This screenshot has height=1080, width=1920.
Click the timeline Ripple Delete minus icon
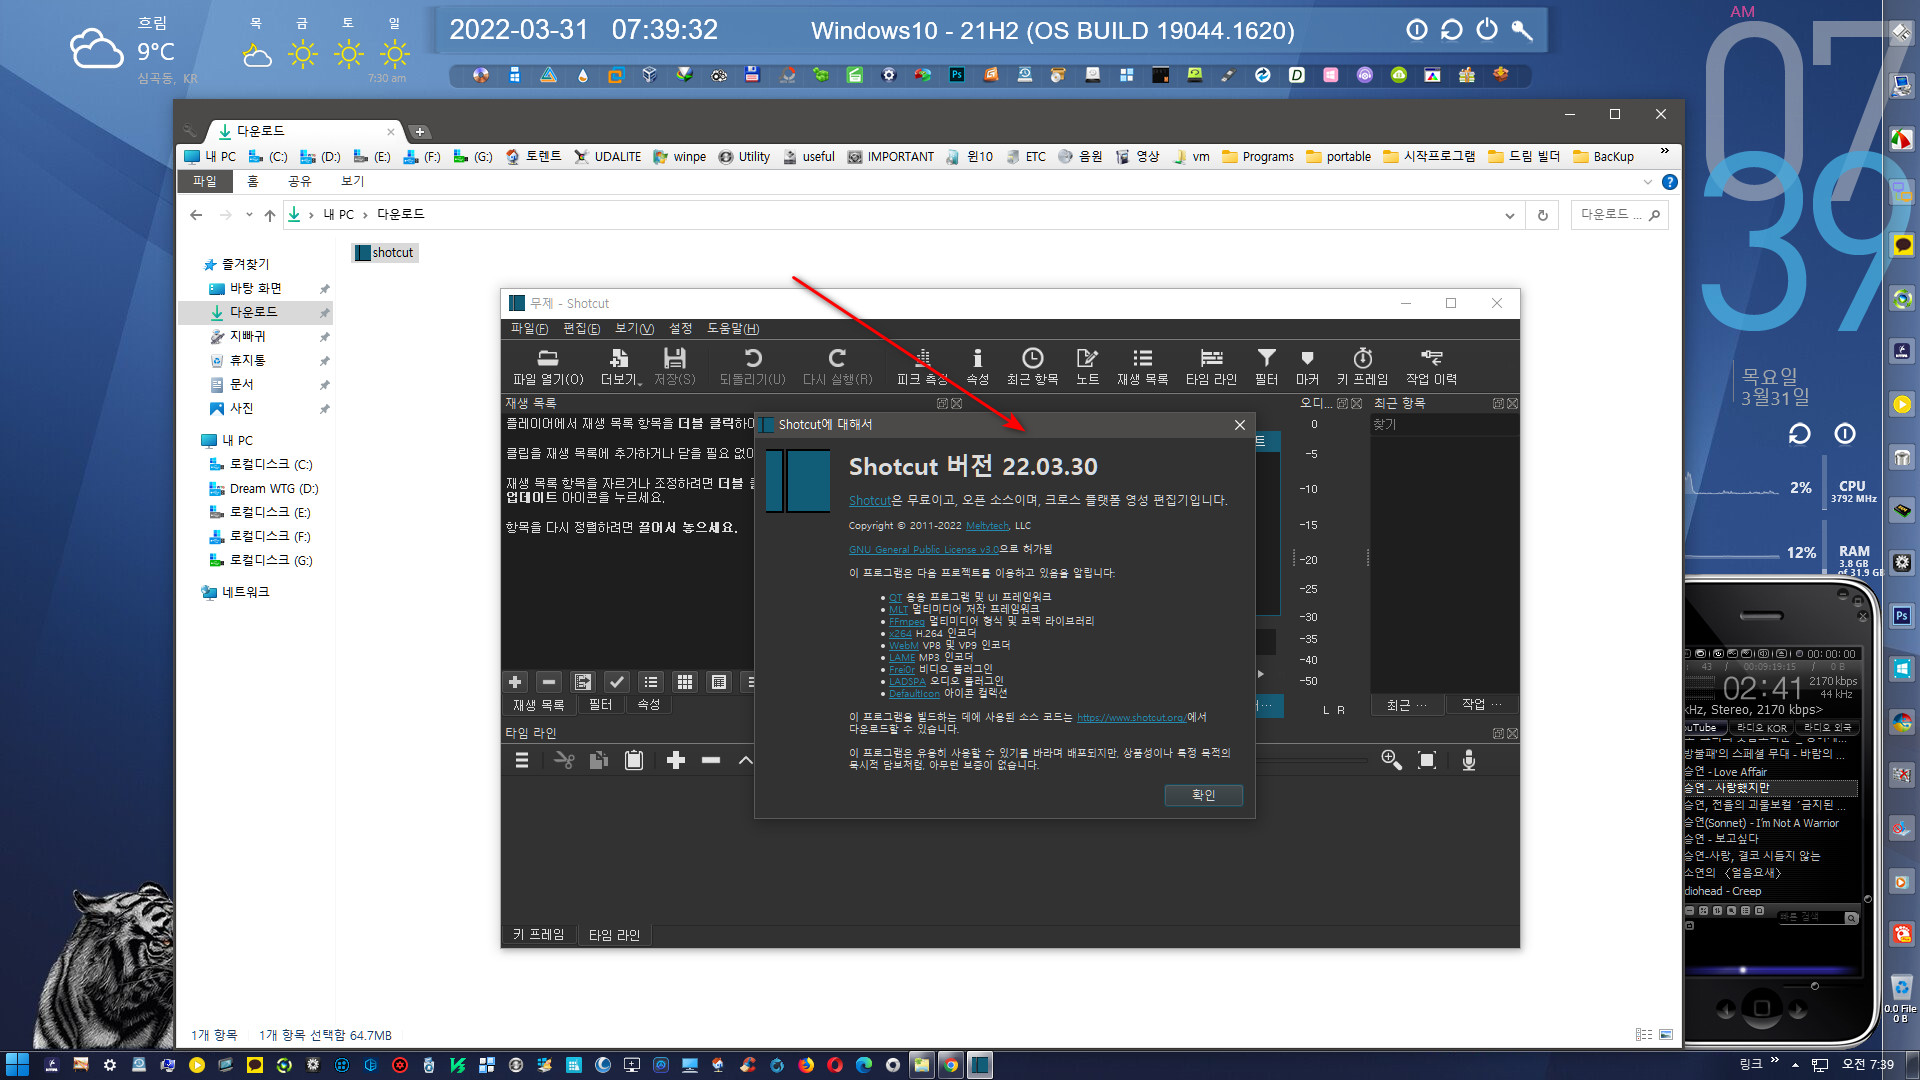tap(711, 761)
